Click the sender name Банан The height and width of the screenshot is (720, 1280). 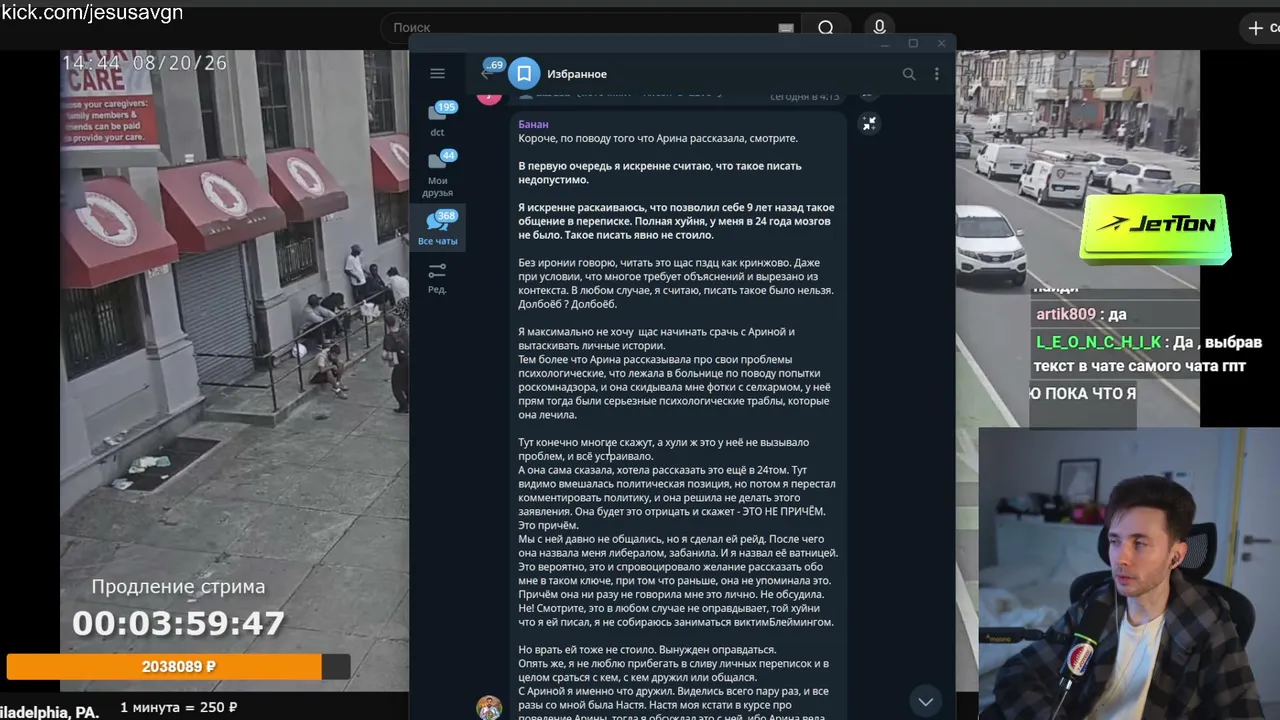pyautogui.click(x=533, y=124)
